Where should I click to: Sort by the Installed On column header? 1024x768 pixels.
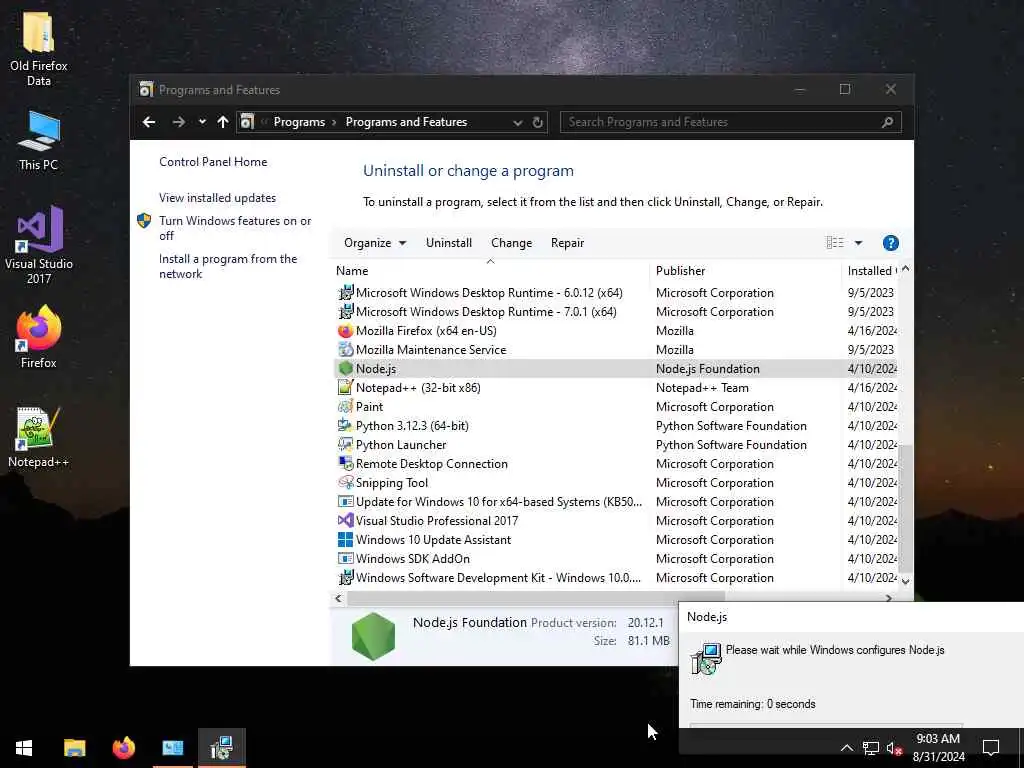click(871, 270)
